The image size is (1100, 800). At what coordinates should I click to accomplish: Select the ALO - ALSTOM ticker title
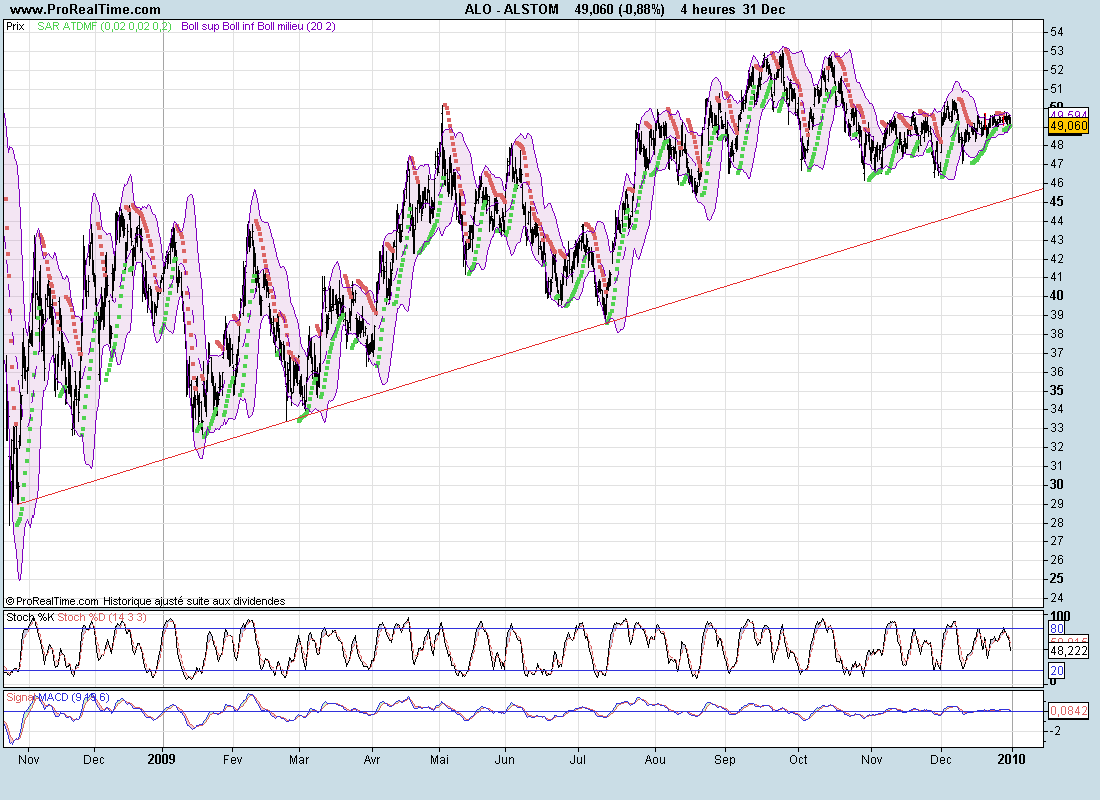point(511,10)
